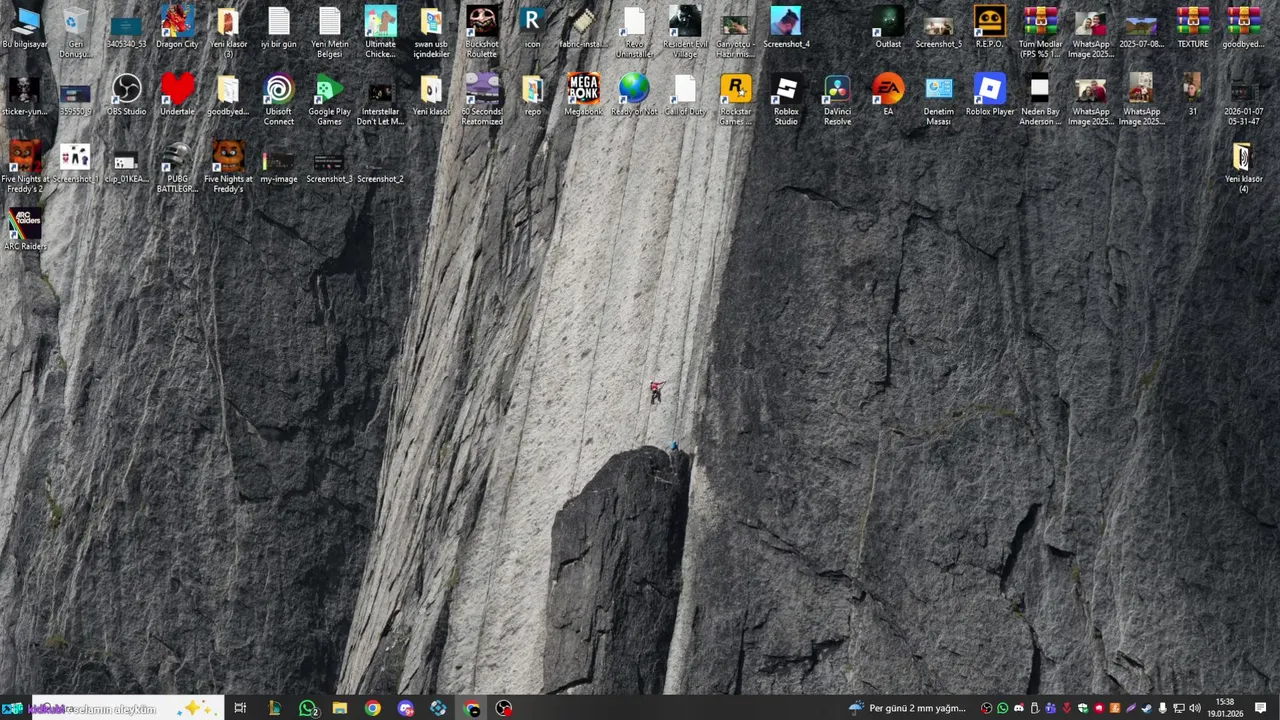Select the 60 Seconds! Reatomized shortcut
The width and height of the screenshot is (1280, 720).
tap(482, 100)
